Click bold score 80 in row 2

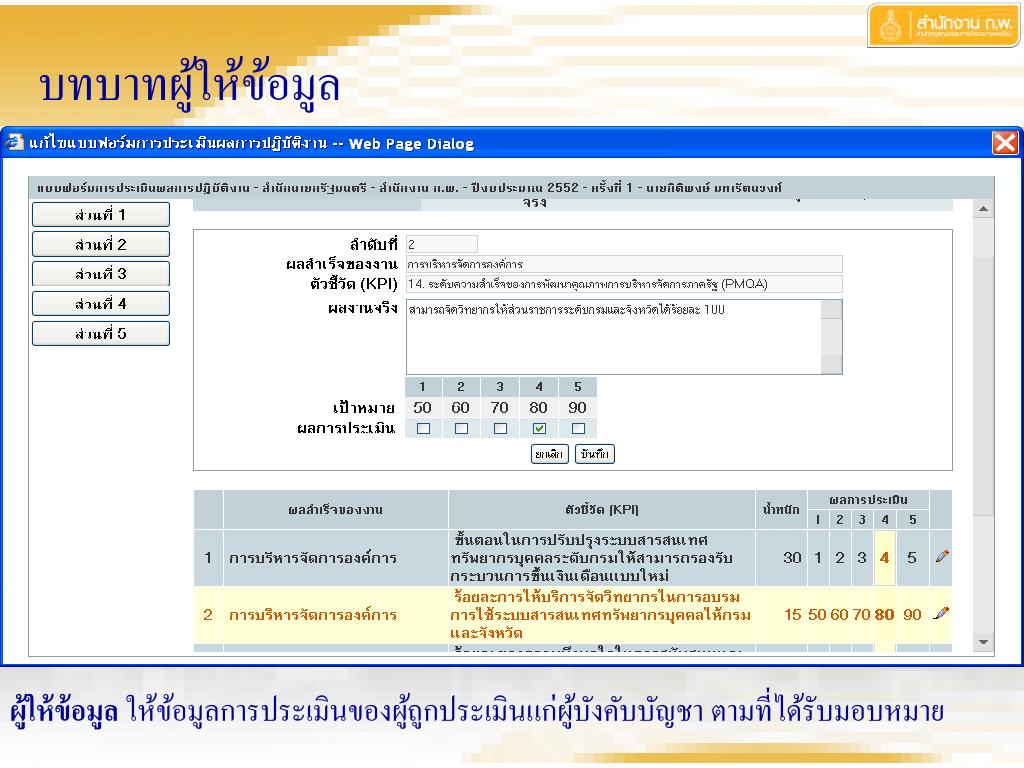pyautogui.click(x=884, y=615)
